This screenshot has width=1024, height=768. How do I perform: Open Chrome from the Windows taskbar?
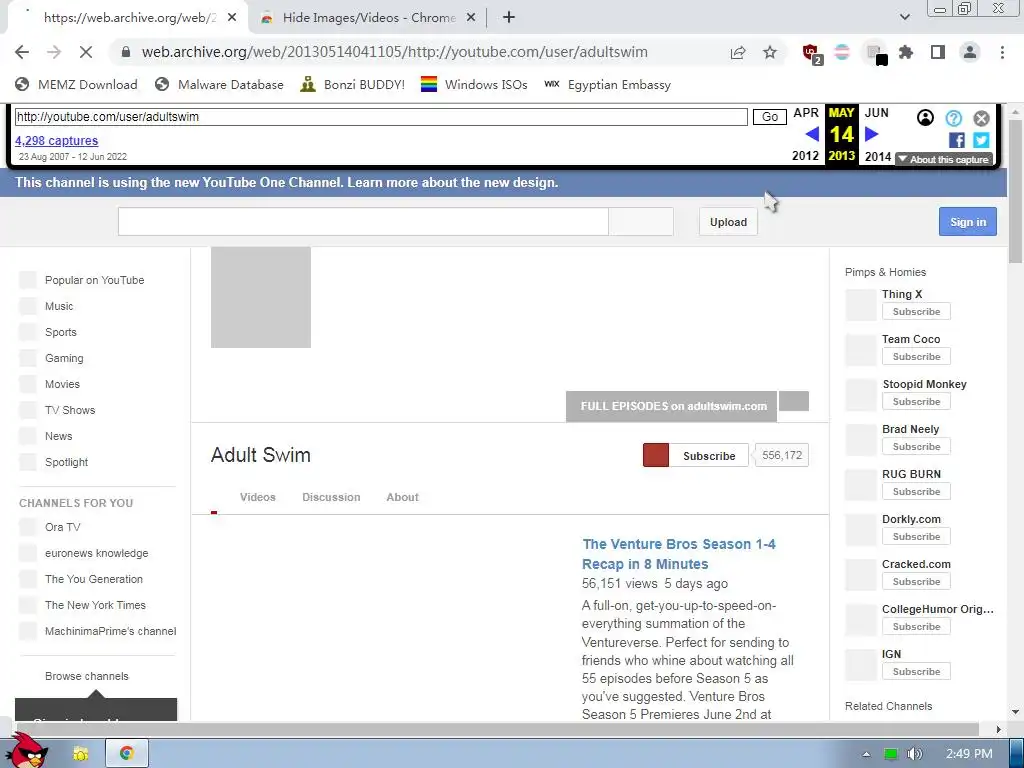[127, 753]
